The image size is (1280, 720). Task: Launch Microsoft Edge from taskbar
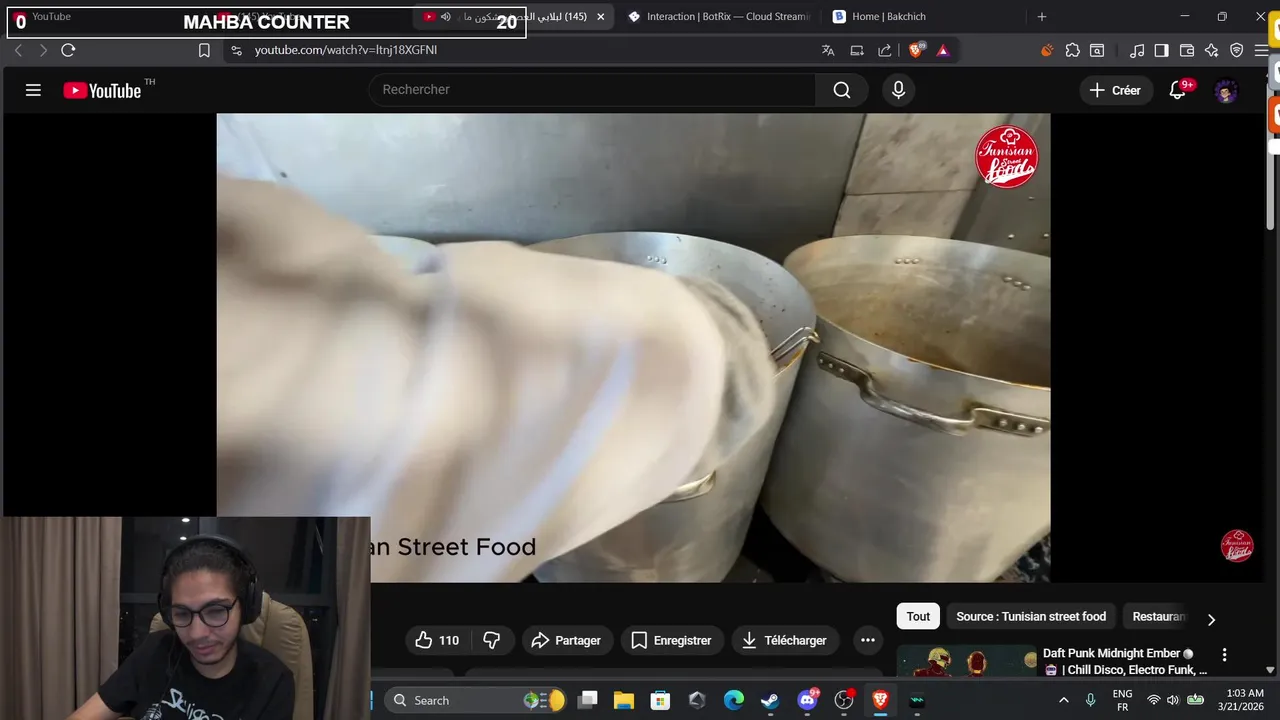[734, 700]
